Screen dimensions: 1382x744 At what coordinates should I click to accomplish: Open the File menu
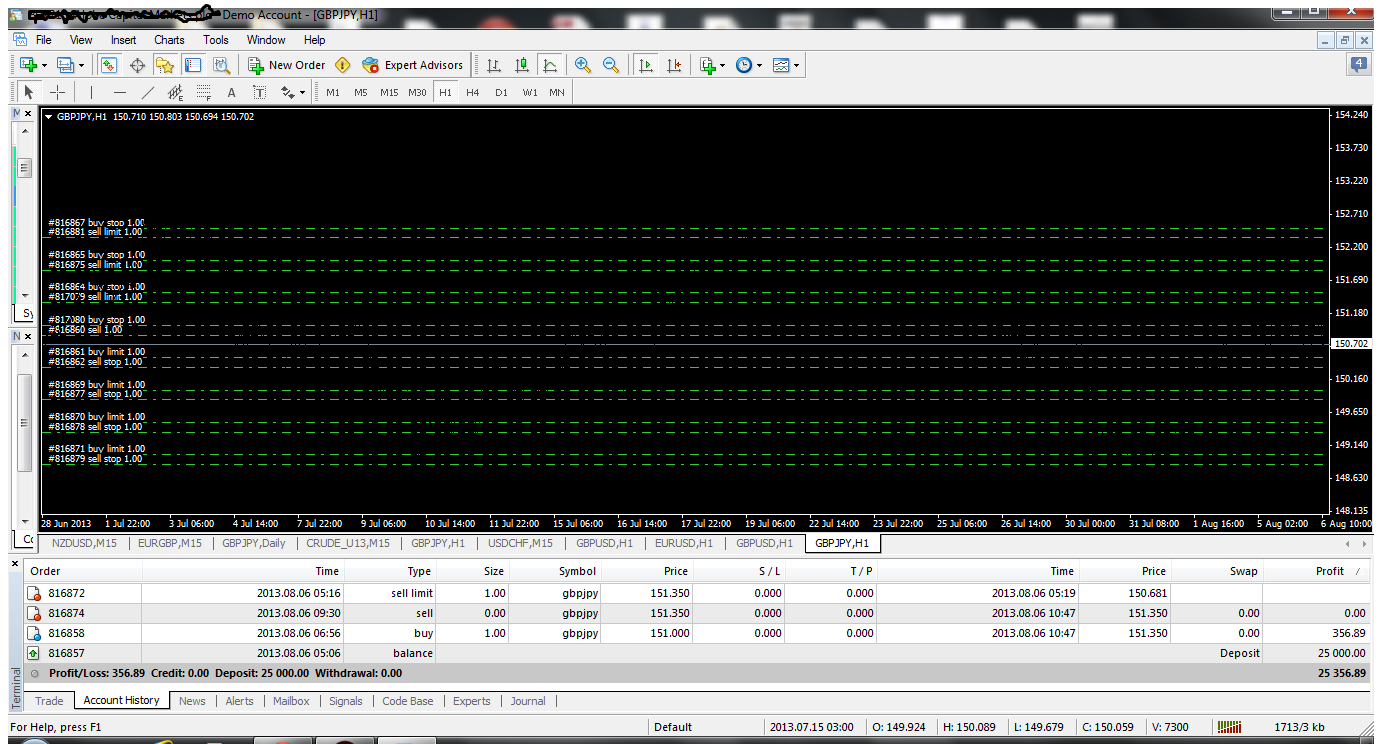point(44,40)
